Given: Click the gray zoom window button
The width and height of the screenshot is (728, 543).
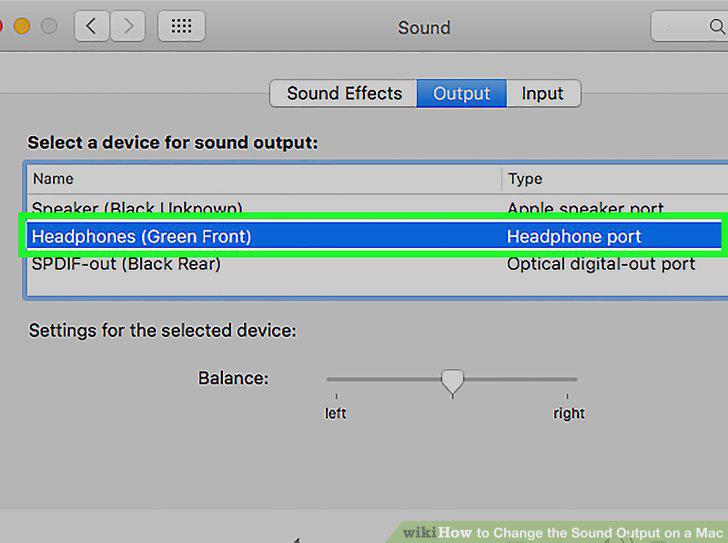Looking at the screenshot, I should coord(49,26).
